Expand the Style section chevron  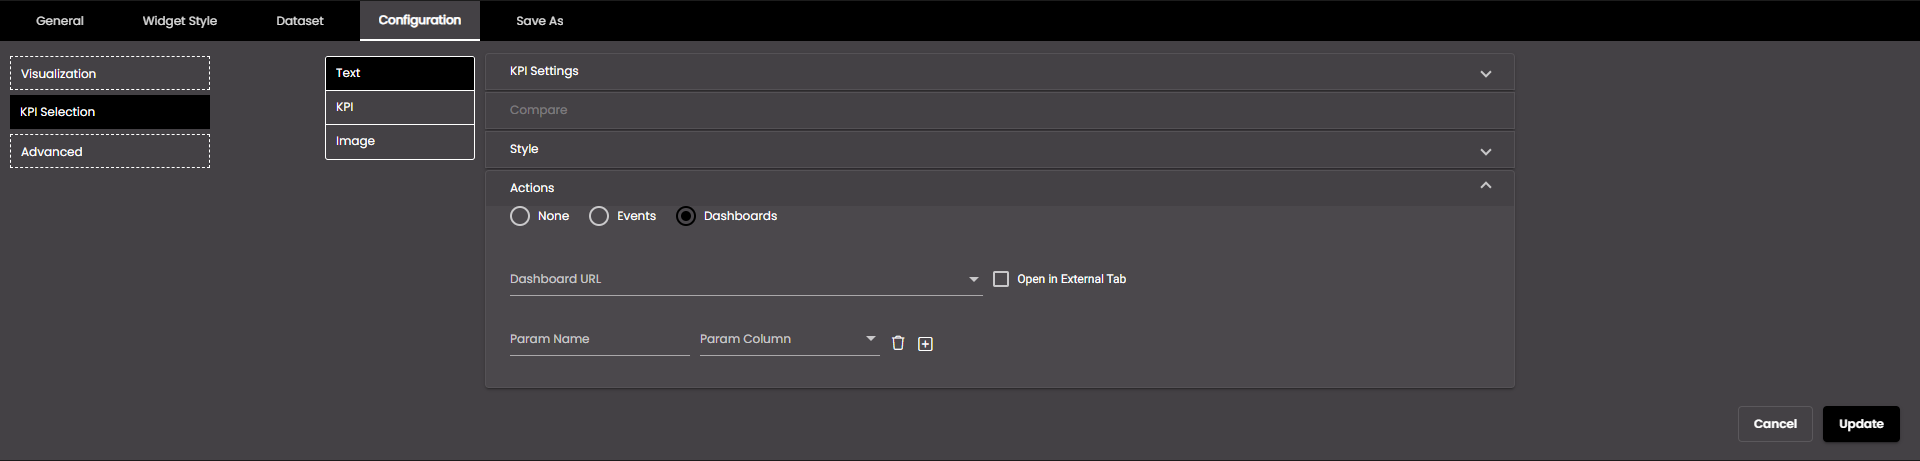click(x=1486, y=151)
